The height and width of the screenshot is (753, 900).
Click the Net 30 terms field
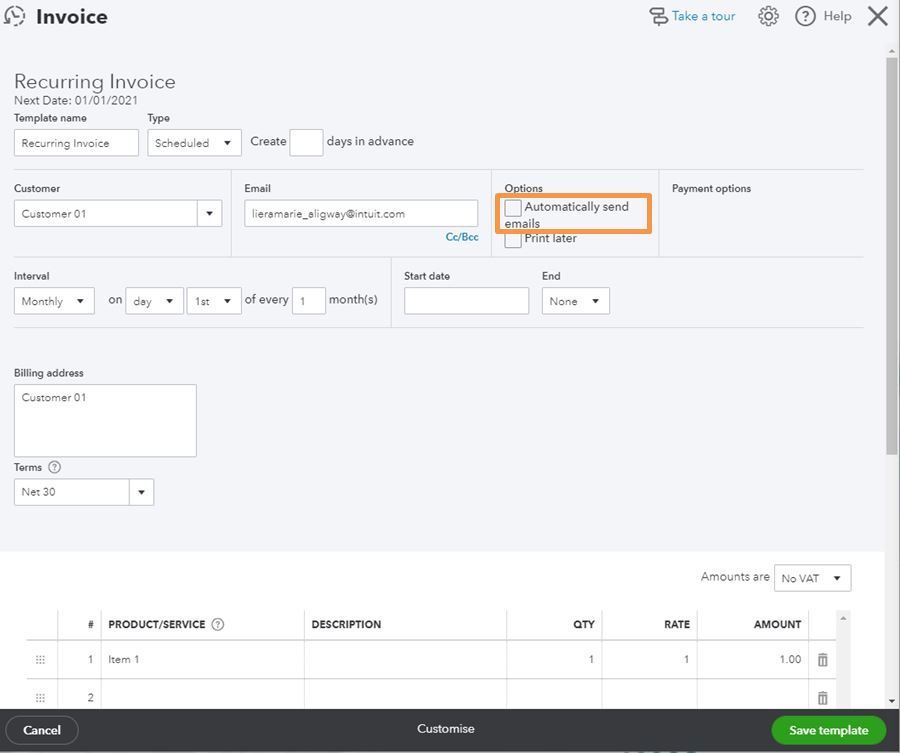[x=72, y=492]
